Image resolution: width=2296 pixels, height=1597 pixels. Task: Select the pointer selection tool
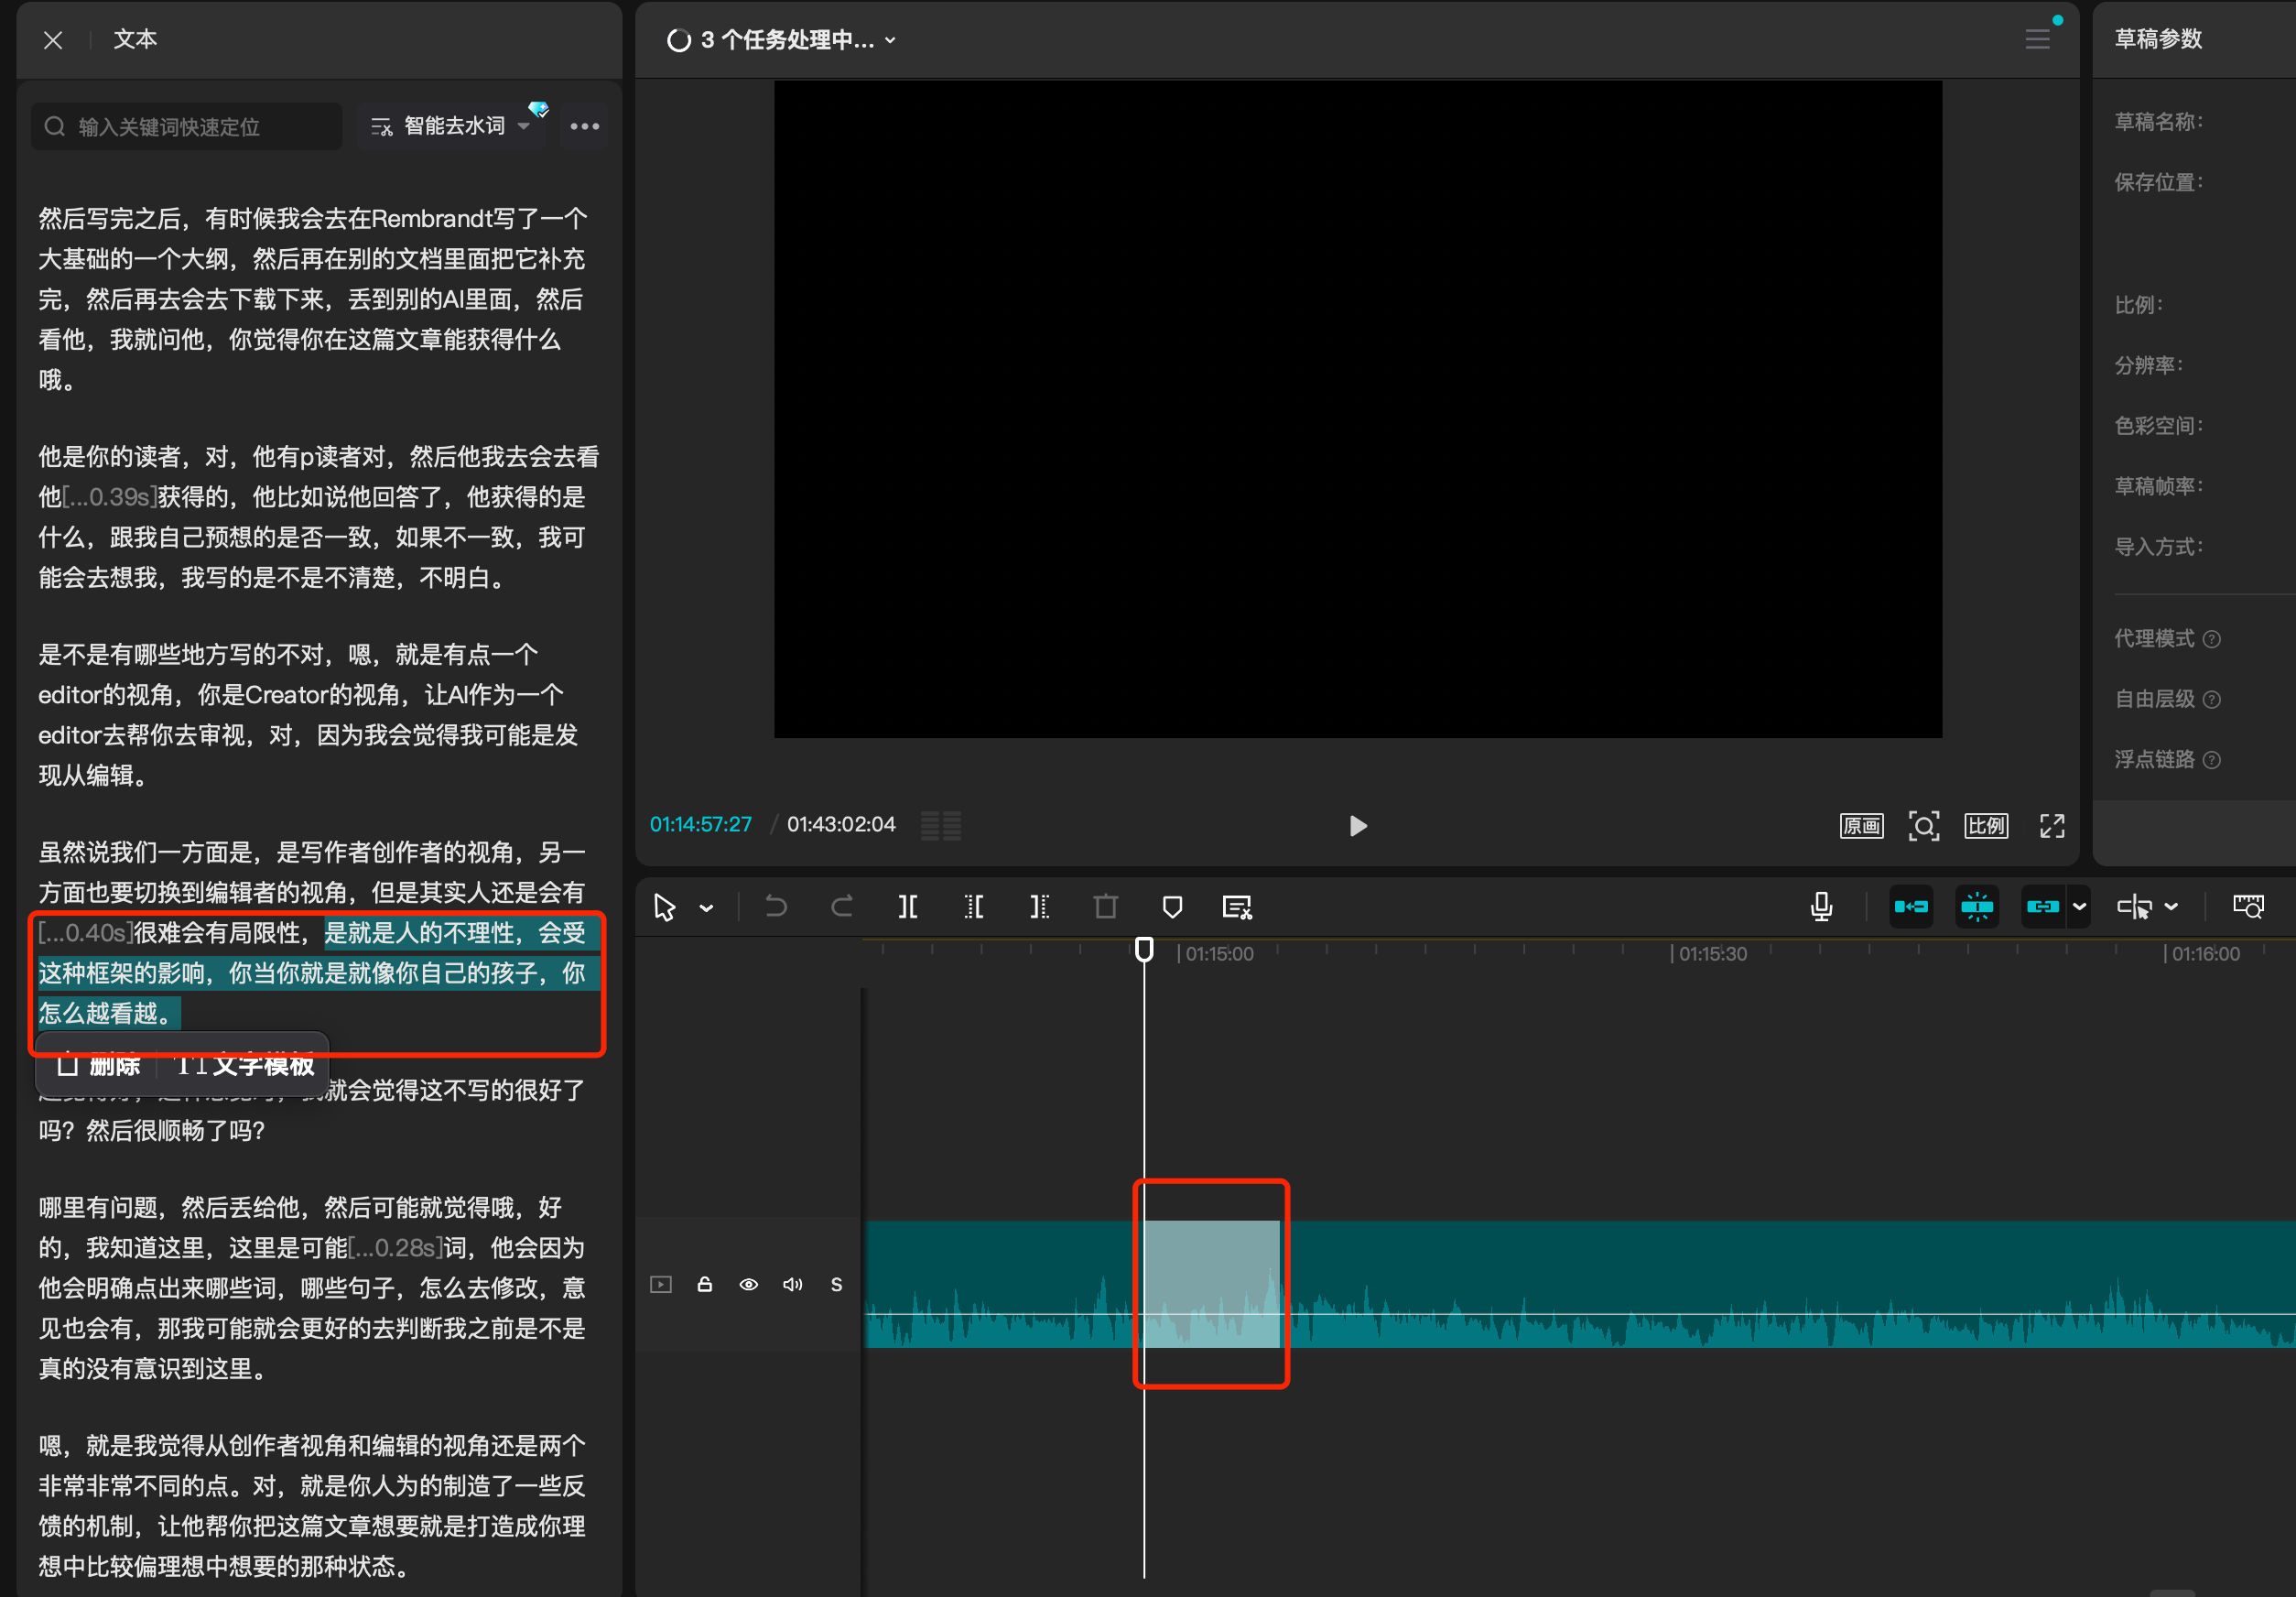coord(664,907)
